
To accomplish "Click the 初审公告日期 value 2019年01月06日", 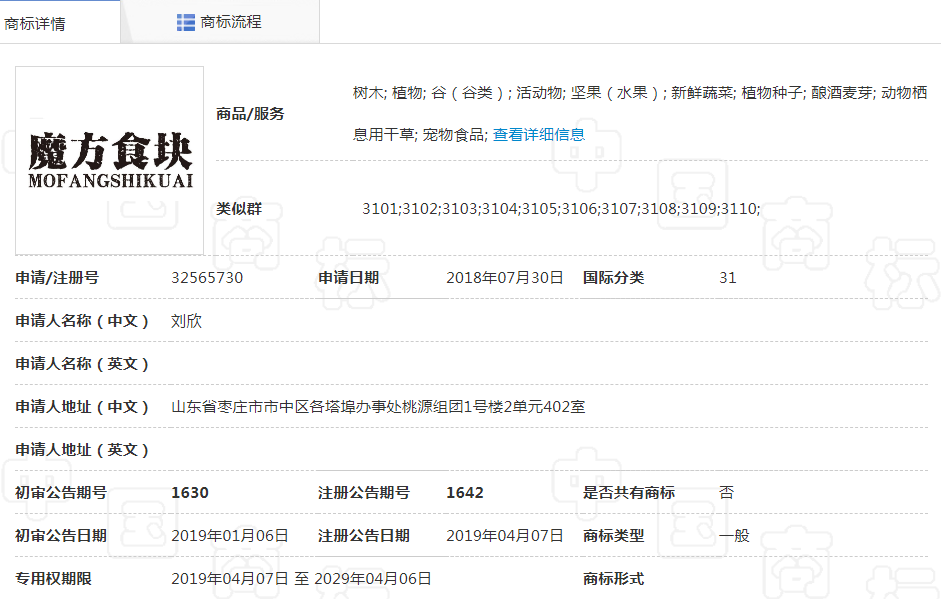I will [230, 536].
